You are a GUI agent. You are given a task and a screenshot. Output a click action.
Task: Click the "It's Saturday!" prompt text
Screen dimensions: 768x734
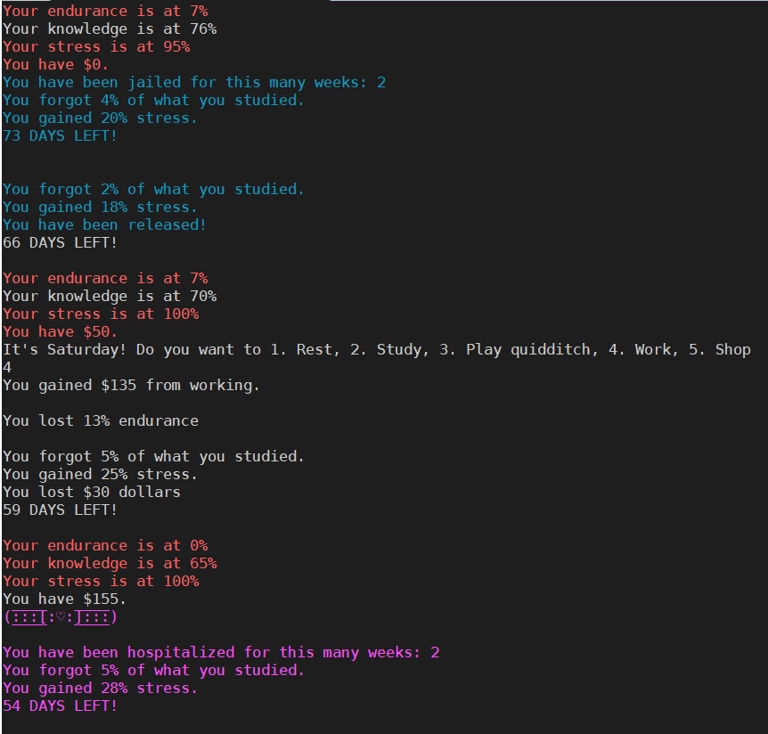[65, 350]
